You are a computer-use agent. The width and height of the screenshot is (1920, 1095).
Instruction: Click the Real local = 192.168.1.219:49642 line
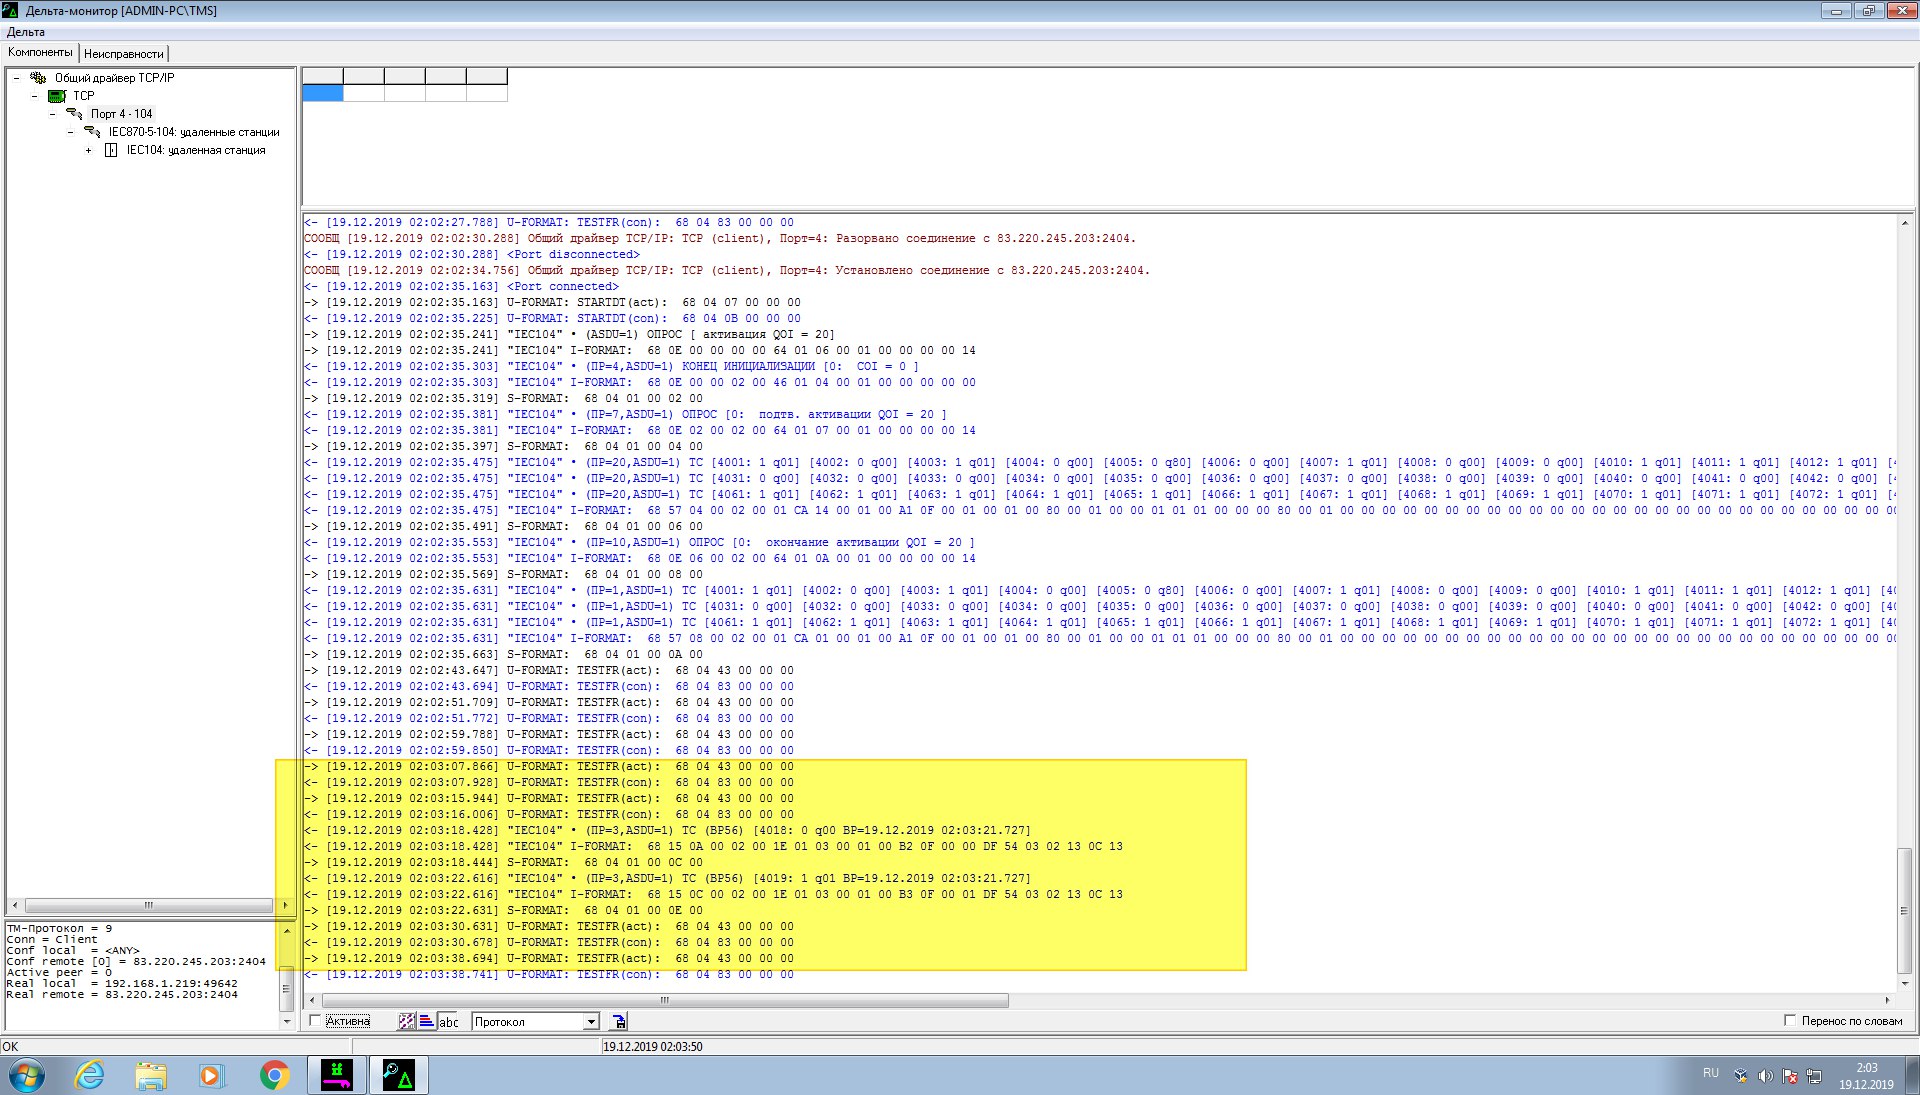point(122,983)
